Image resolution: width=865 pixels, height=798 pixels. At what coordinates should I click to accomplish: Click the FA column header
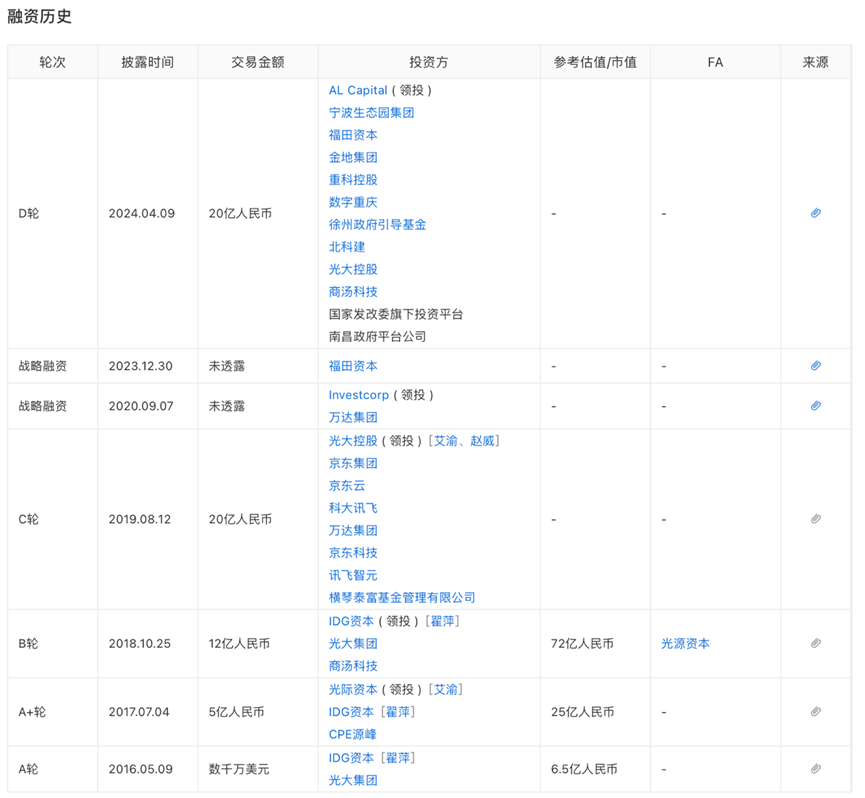715,62
